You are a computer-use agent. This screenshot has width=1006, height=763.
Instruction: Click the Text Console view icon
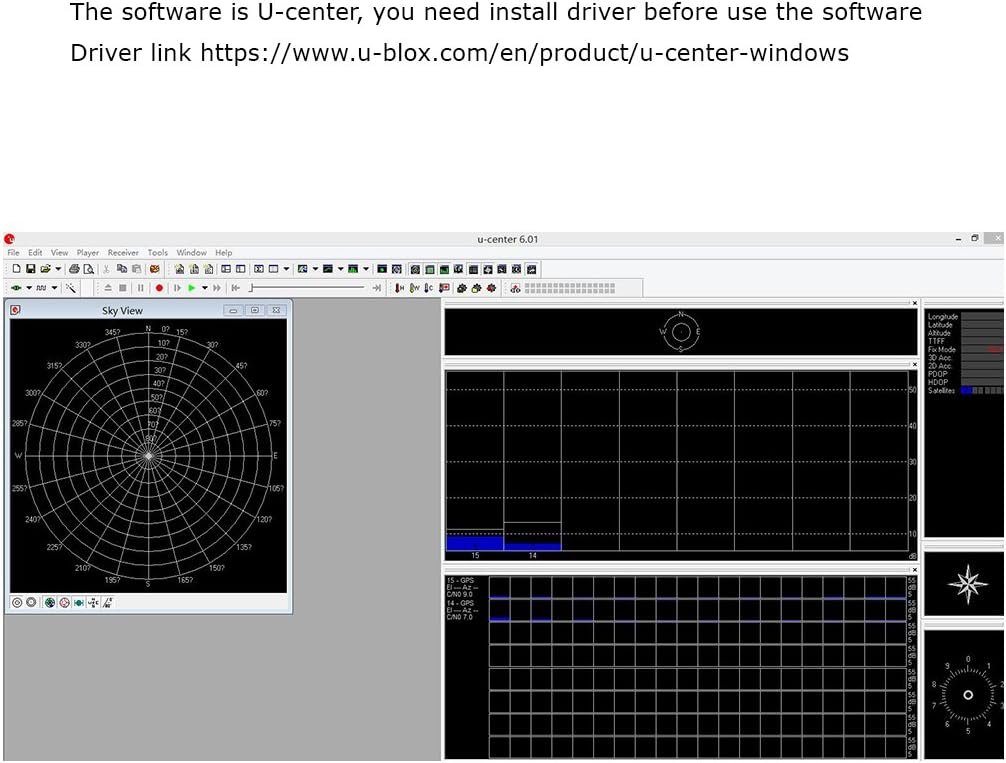click(x=273, y=269)
